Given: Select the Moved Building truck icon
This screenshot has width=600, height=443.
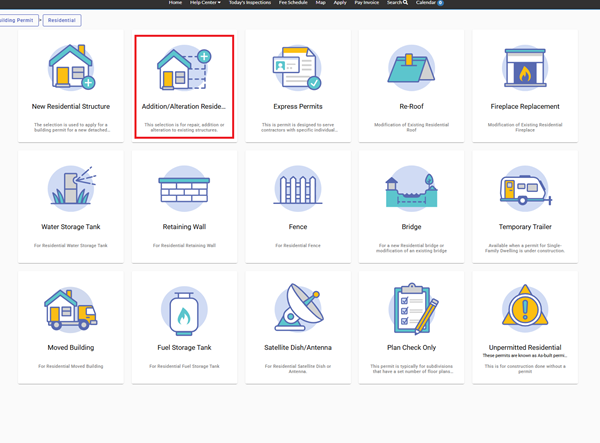Looking at the screenshot, I should click(71, 308).
